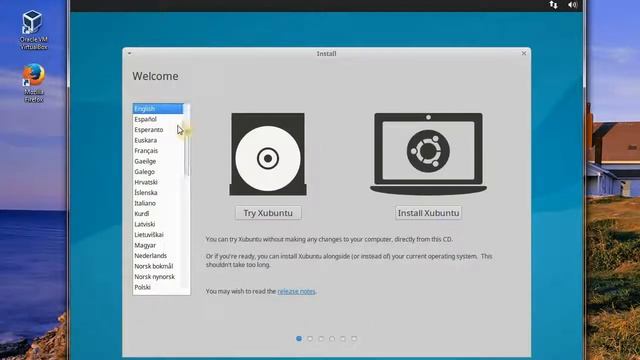Select Norsk nynorsk in the language list

pyautogui.click(x=158, y=277)
